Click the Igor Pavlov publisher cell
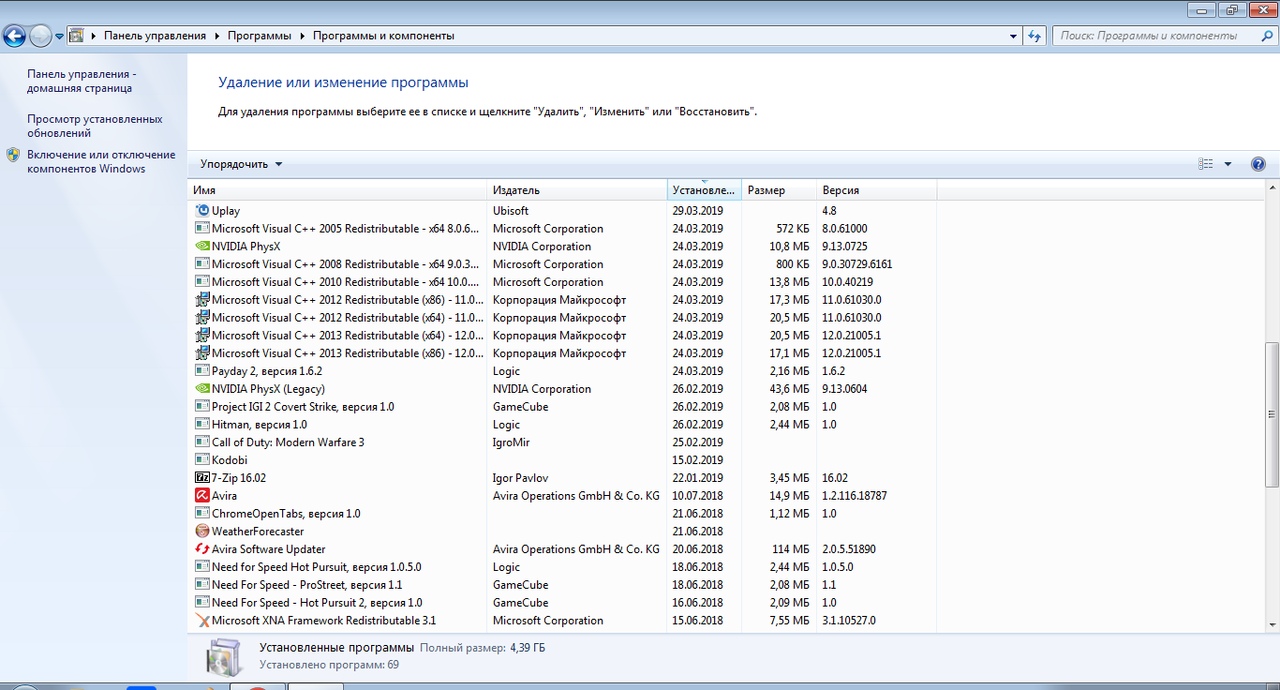The width and height of the screenshot is (1280, 690). (x=520, y=478)
